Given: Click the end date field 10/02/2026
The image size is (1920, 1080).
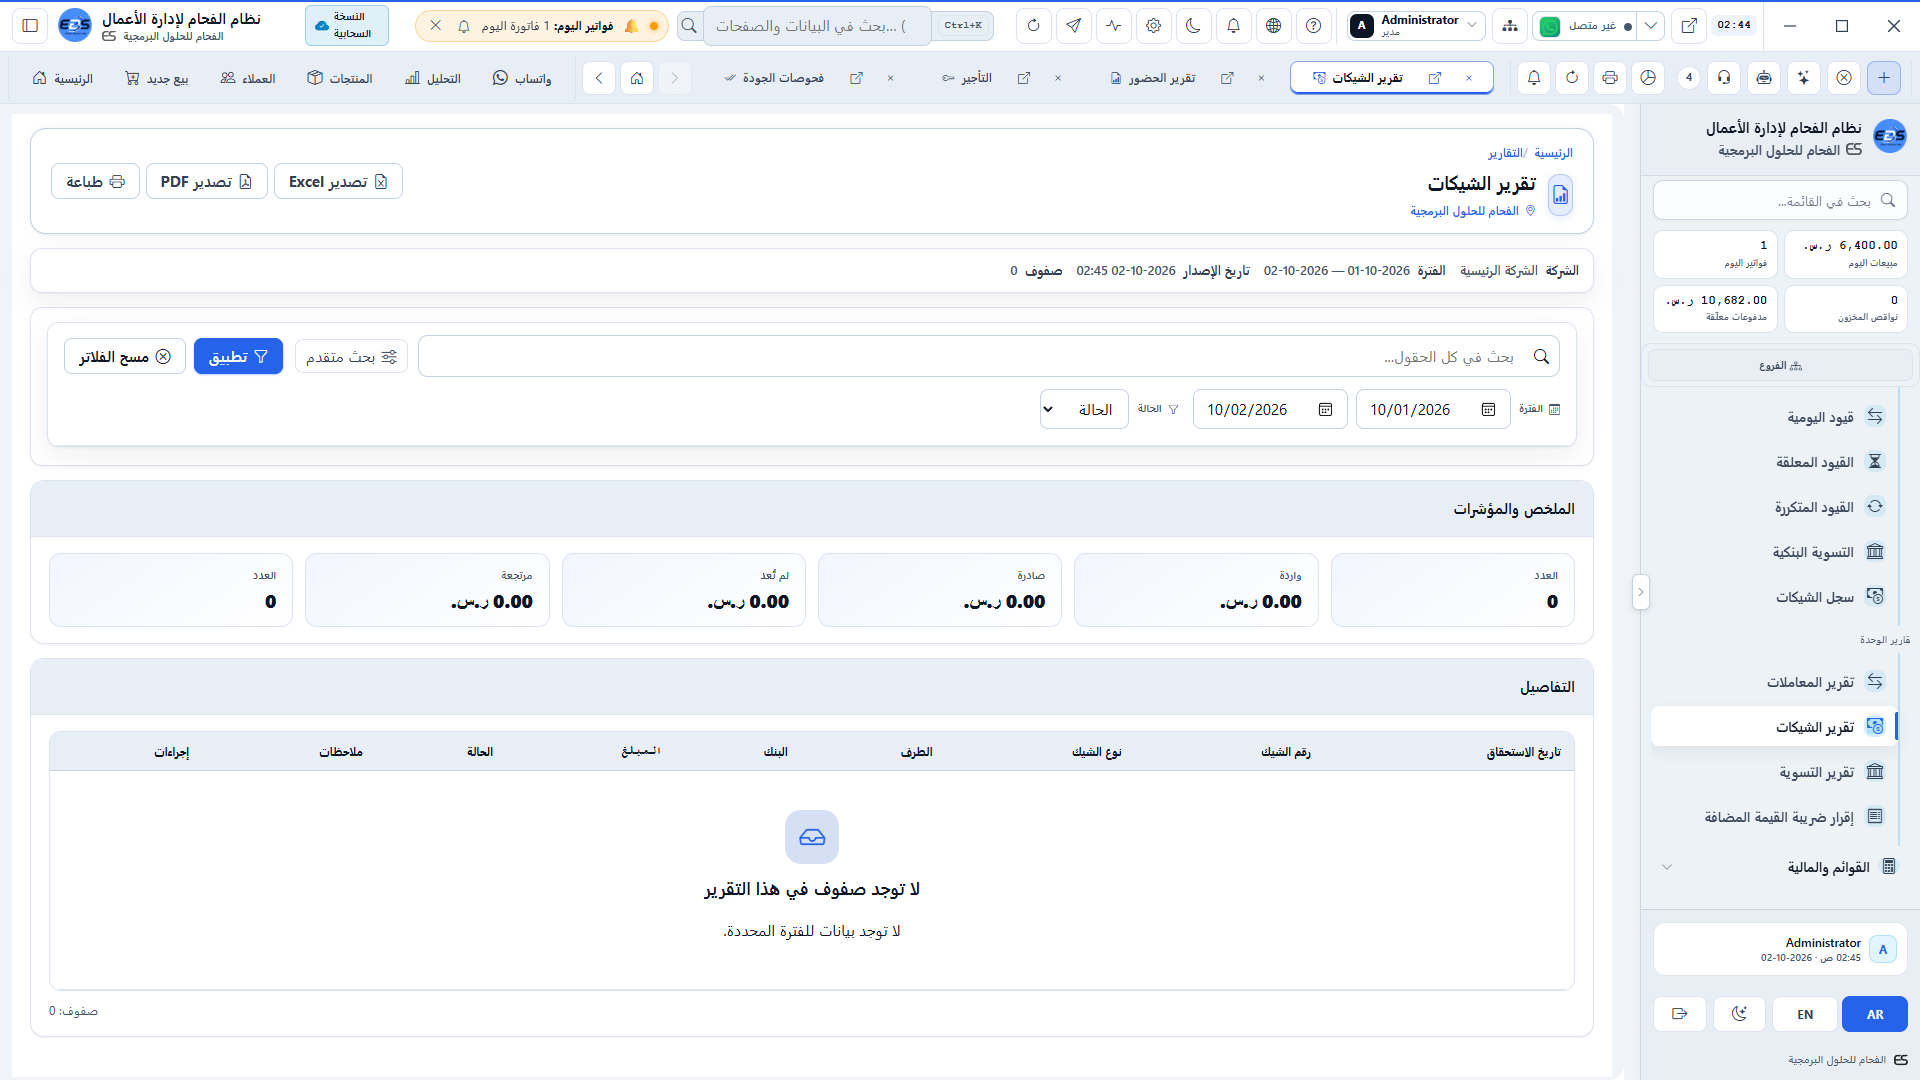Looking at the screenshot, I should coord(1270,409).
